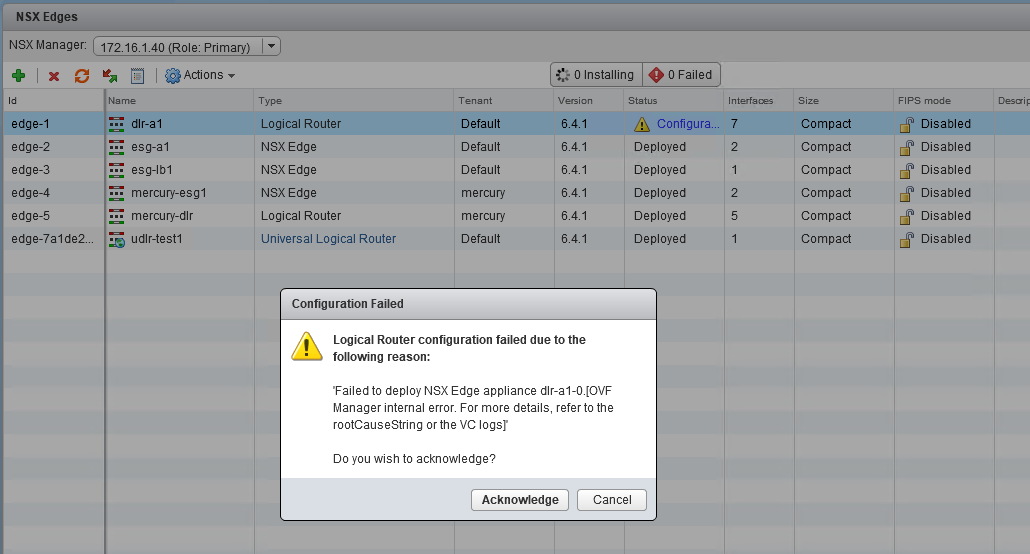The image size is (1030, 554).
Task: Click the Acknowledge button
Action: tap(520, 500)
